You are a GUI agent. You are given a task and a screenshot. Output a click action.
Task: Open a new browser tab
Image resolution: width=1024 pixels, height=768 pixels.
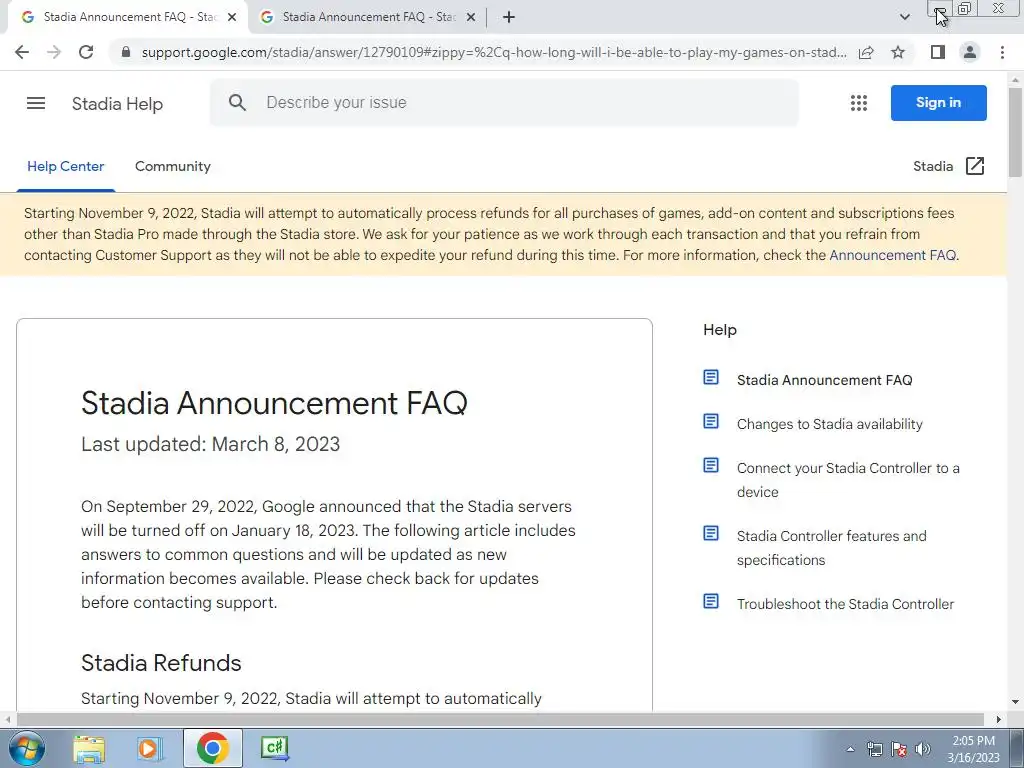[x=509, y=17]
